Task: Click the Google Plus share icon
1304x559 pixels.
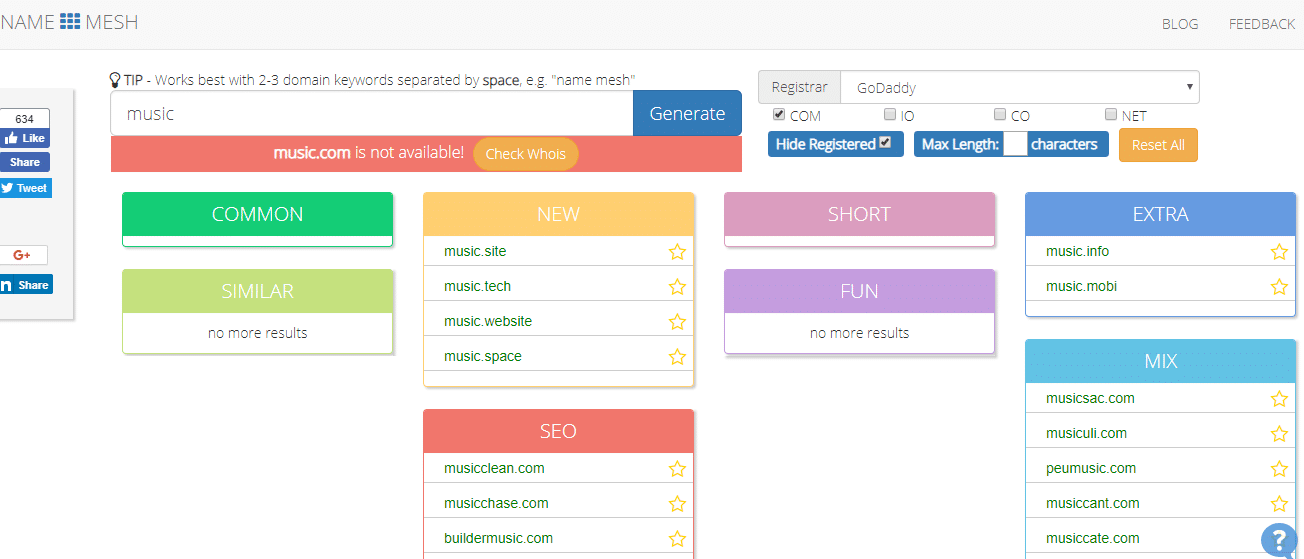Action: [x=23, y=255]
